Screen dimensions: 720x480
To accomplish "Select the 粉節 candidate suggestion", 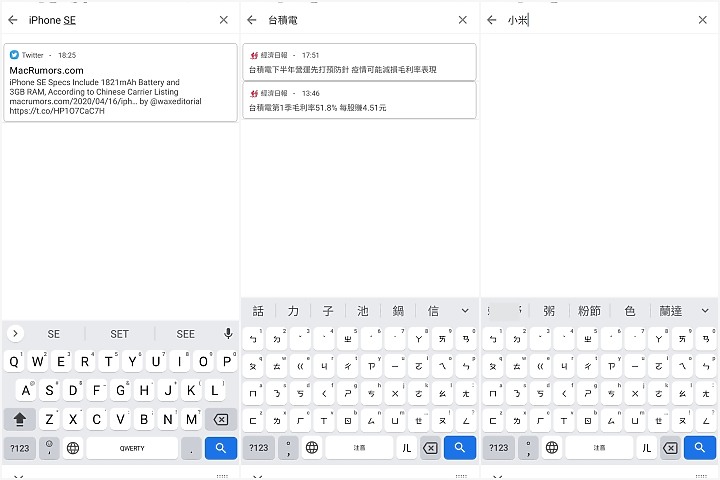I will point(589,311).
